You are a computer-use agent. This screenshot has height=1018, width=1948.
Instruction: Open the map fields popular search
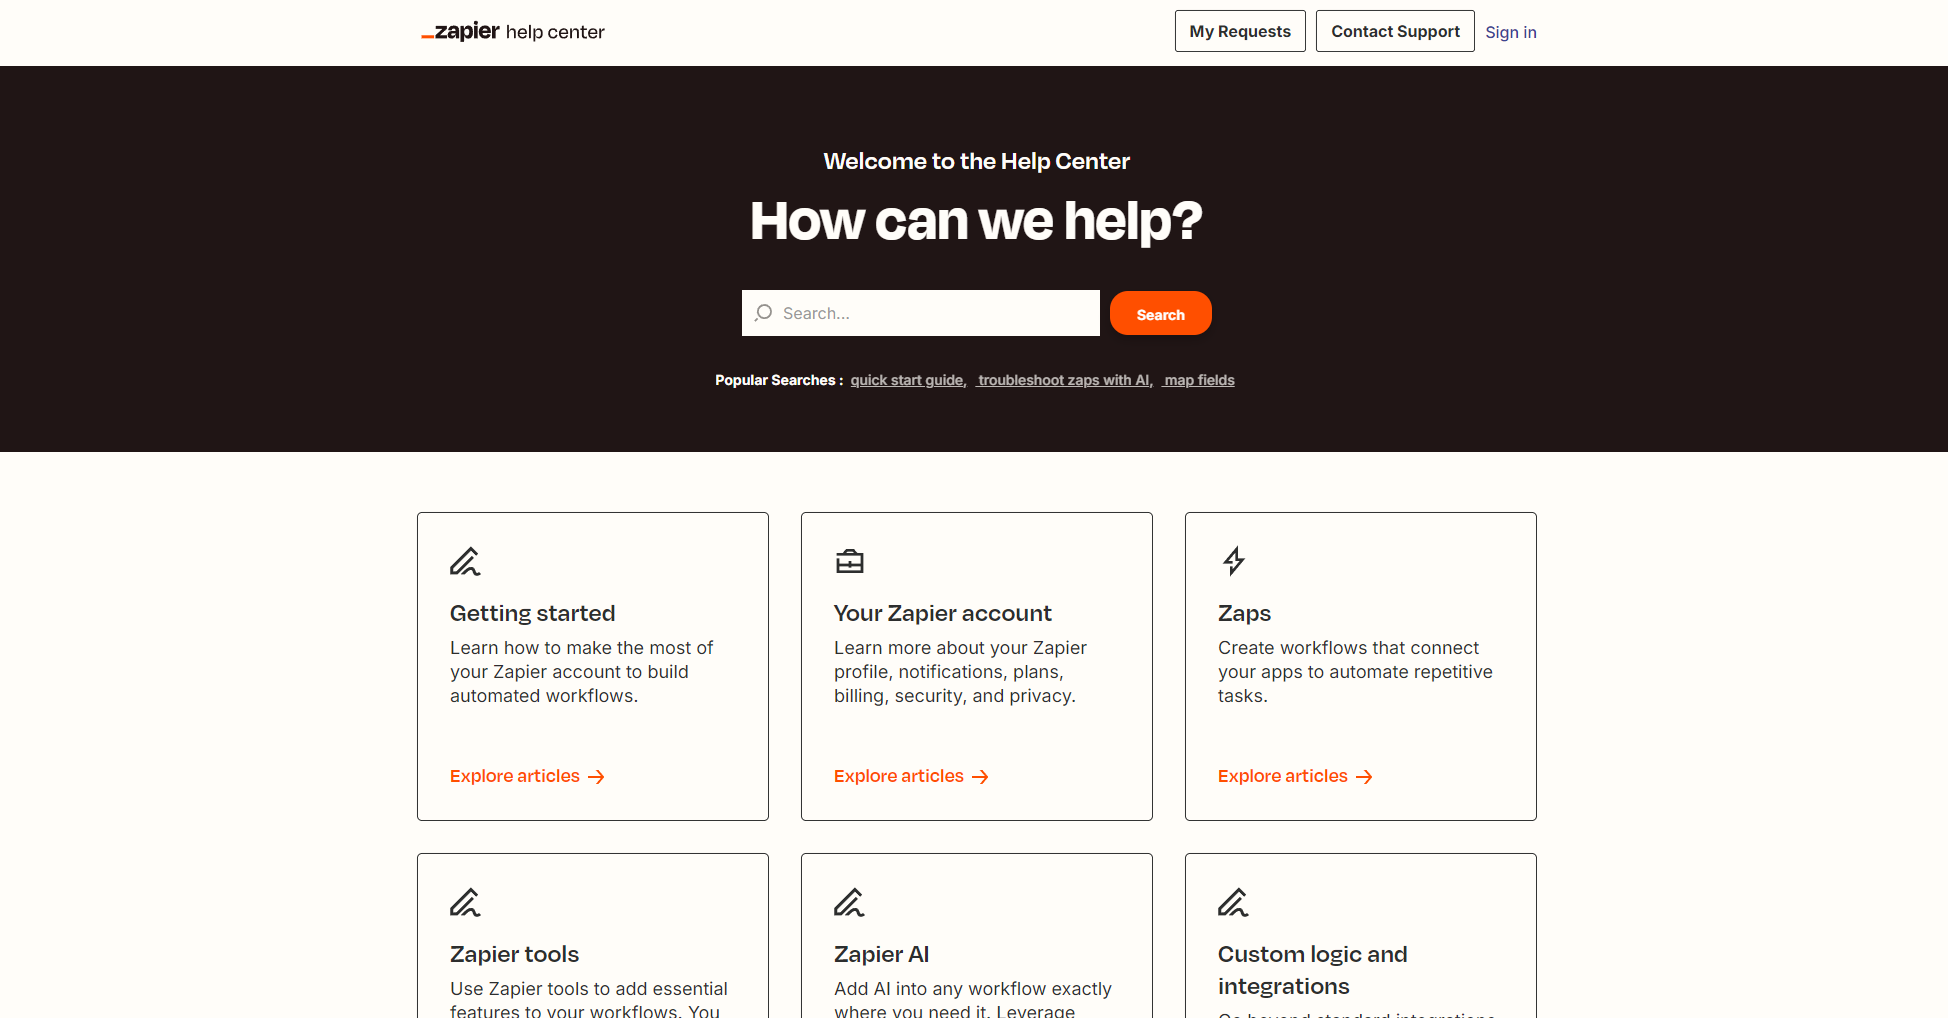[1199, 380]
